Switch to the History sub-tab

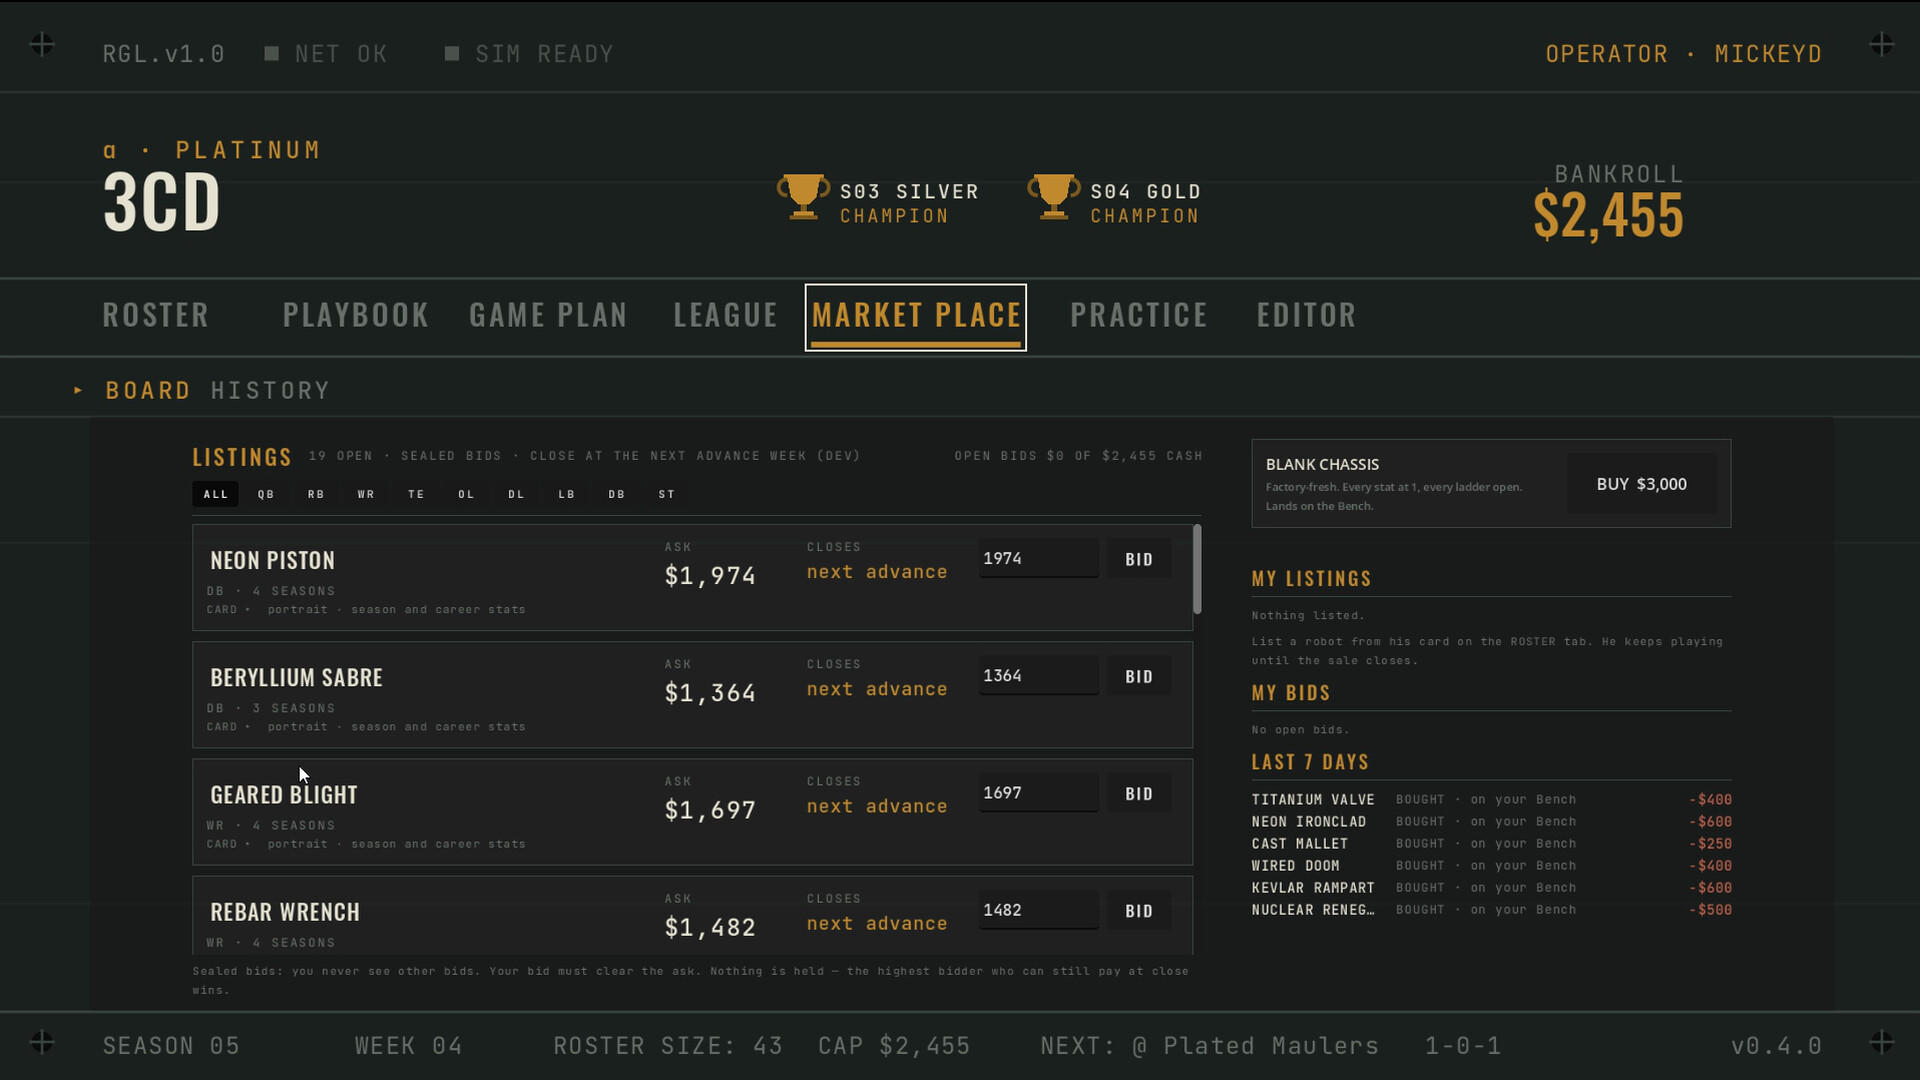tap(270, 390)
